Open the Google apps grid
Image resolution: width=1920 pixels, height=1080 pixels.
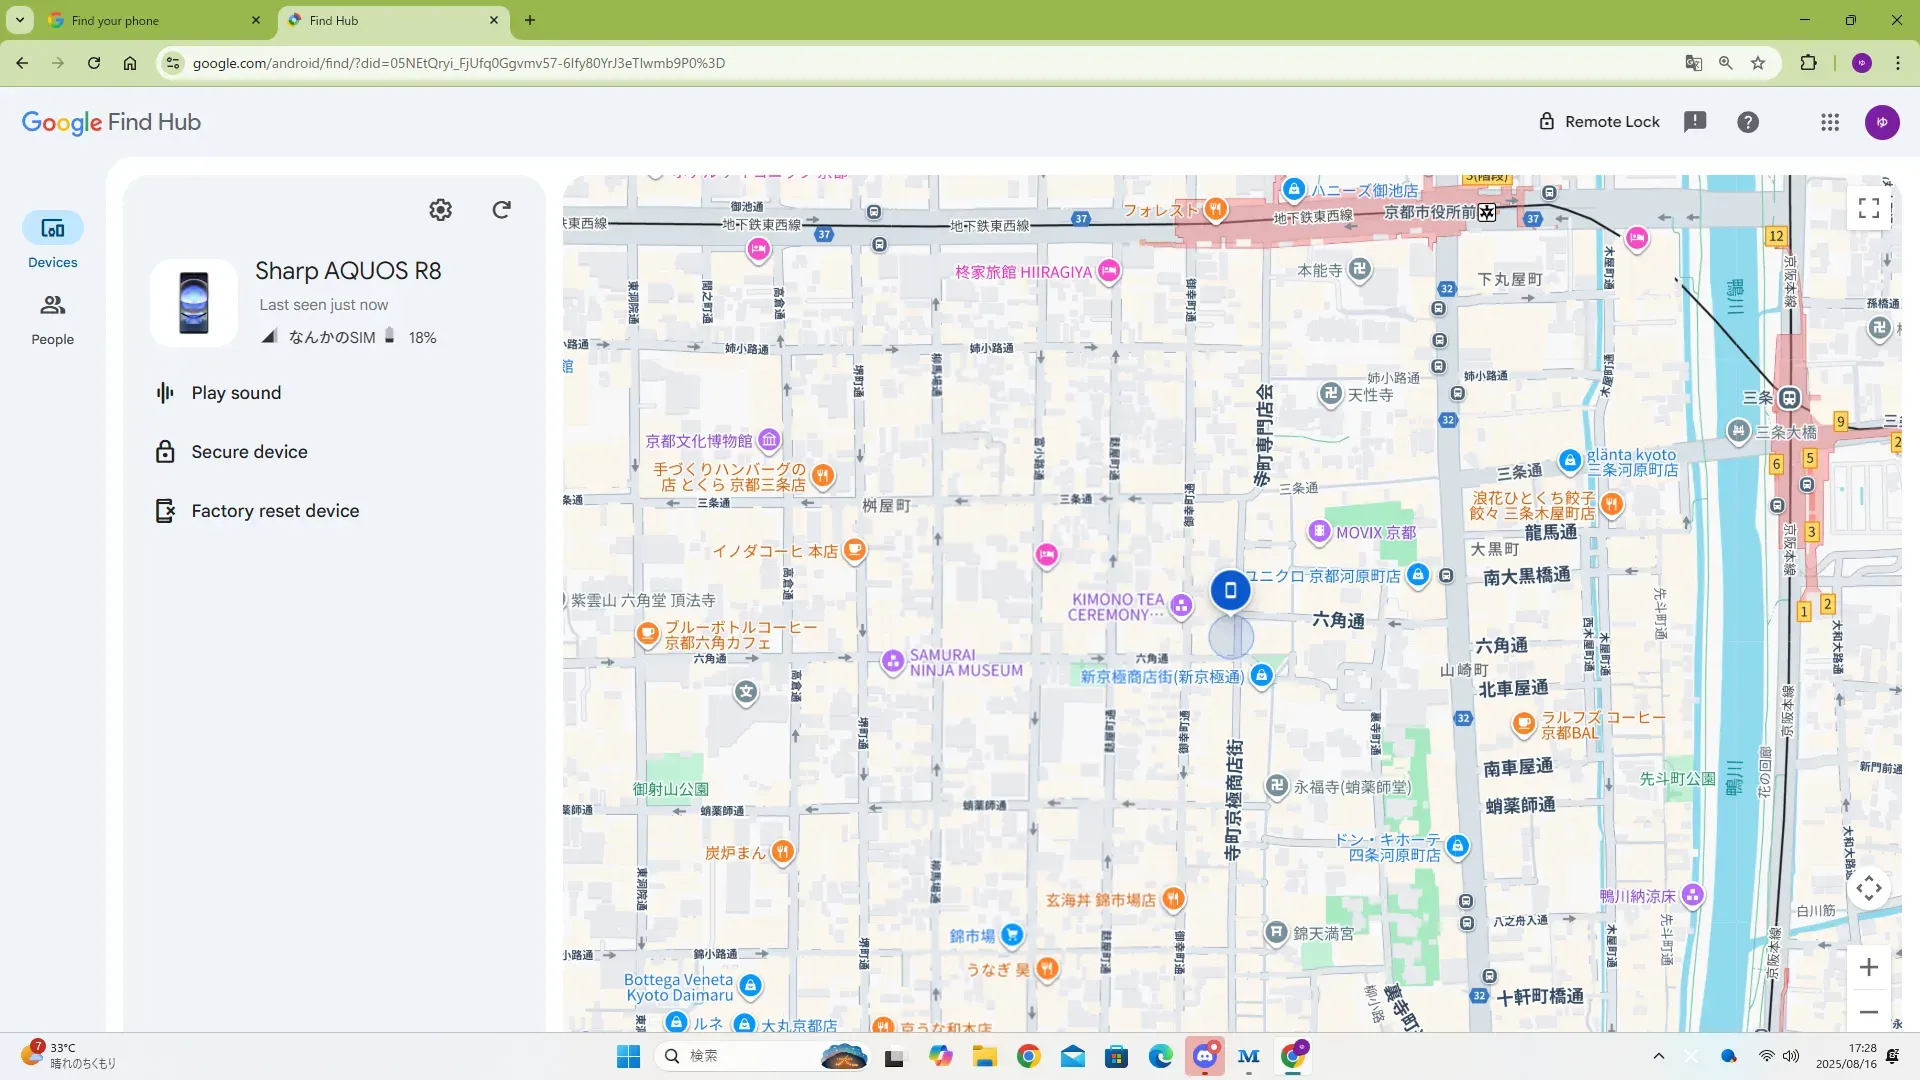click(1830, 122)
